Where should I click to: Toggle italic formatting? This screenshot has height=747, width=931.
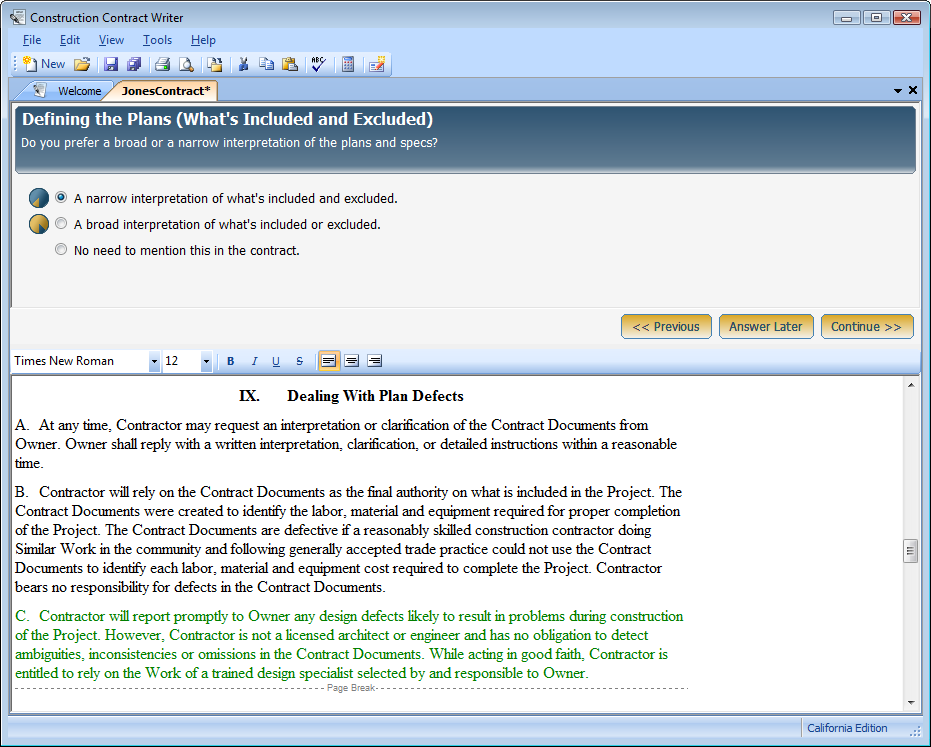point(254,361)
